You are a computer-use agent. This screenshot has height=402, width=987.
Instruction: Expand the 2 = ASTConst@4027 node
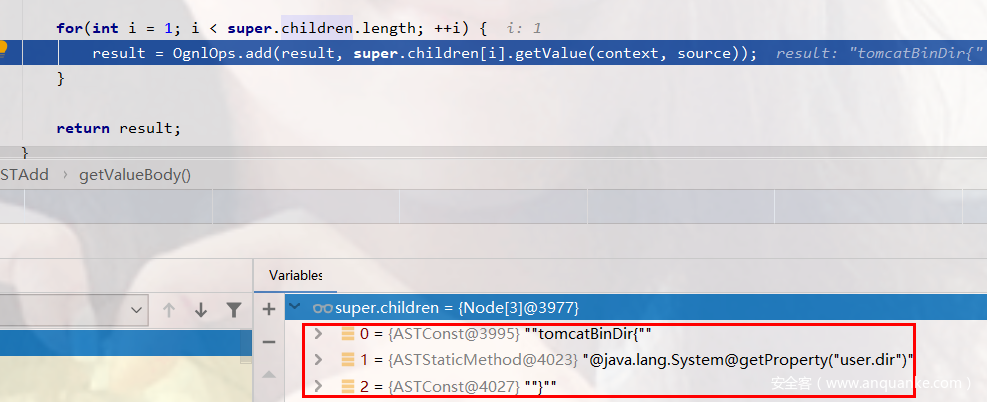tap(319, 386)
